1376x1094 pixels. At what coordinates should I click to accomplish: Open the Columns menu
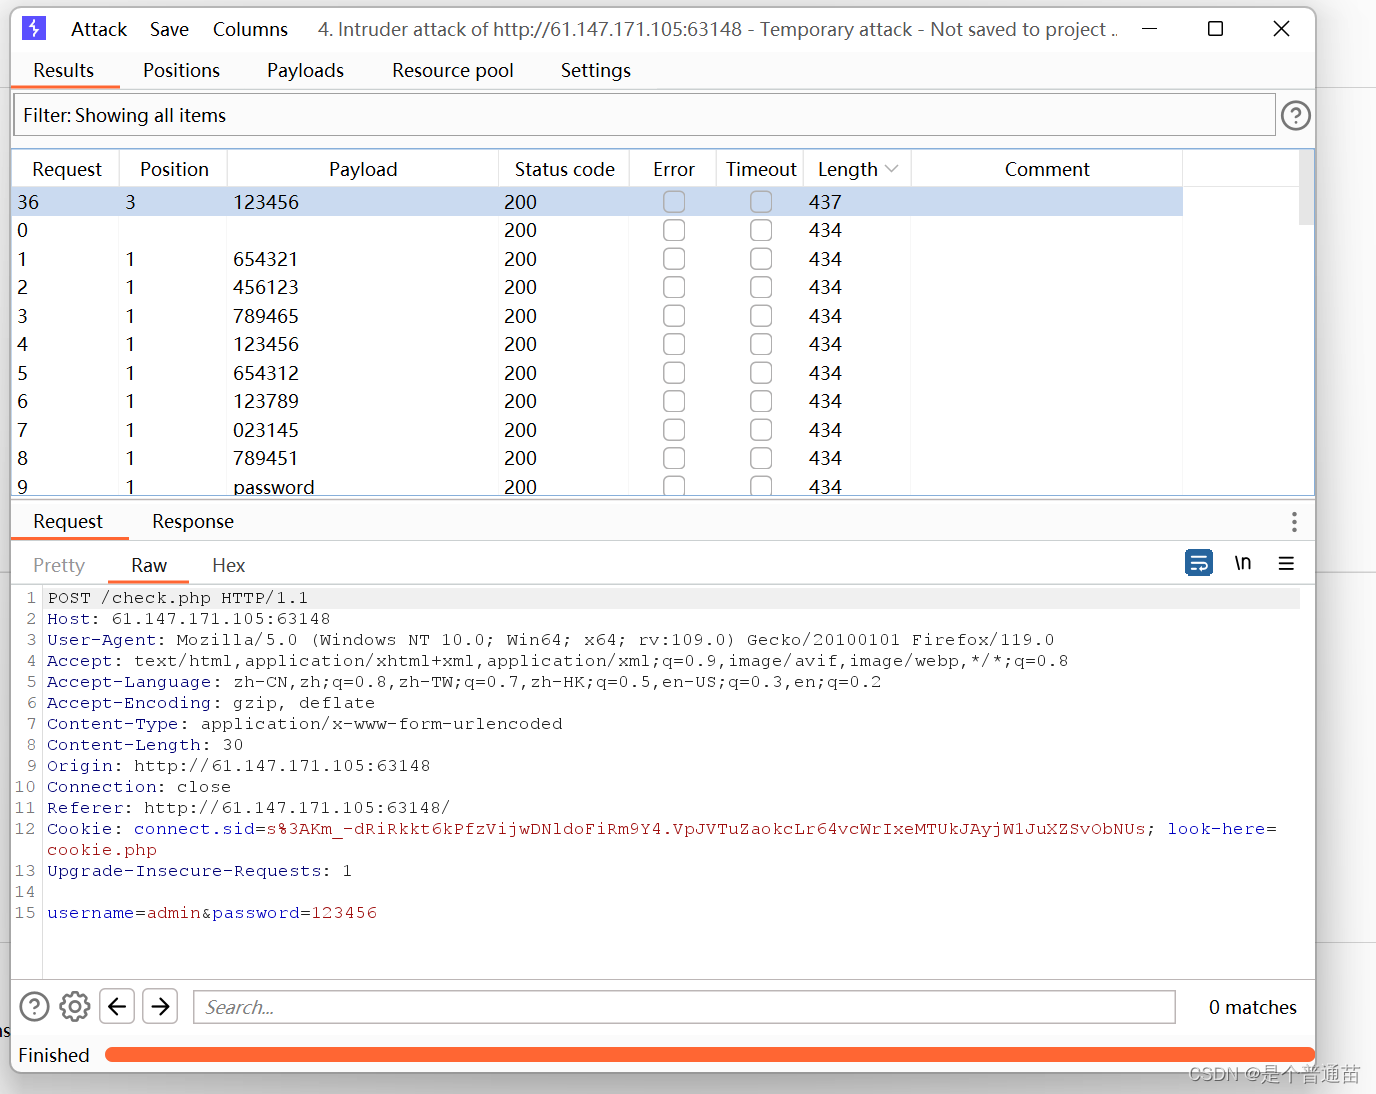coord(250,29)
